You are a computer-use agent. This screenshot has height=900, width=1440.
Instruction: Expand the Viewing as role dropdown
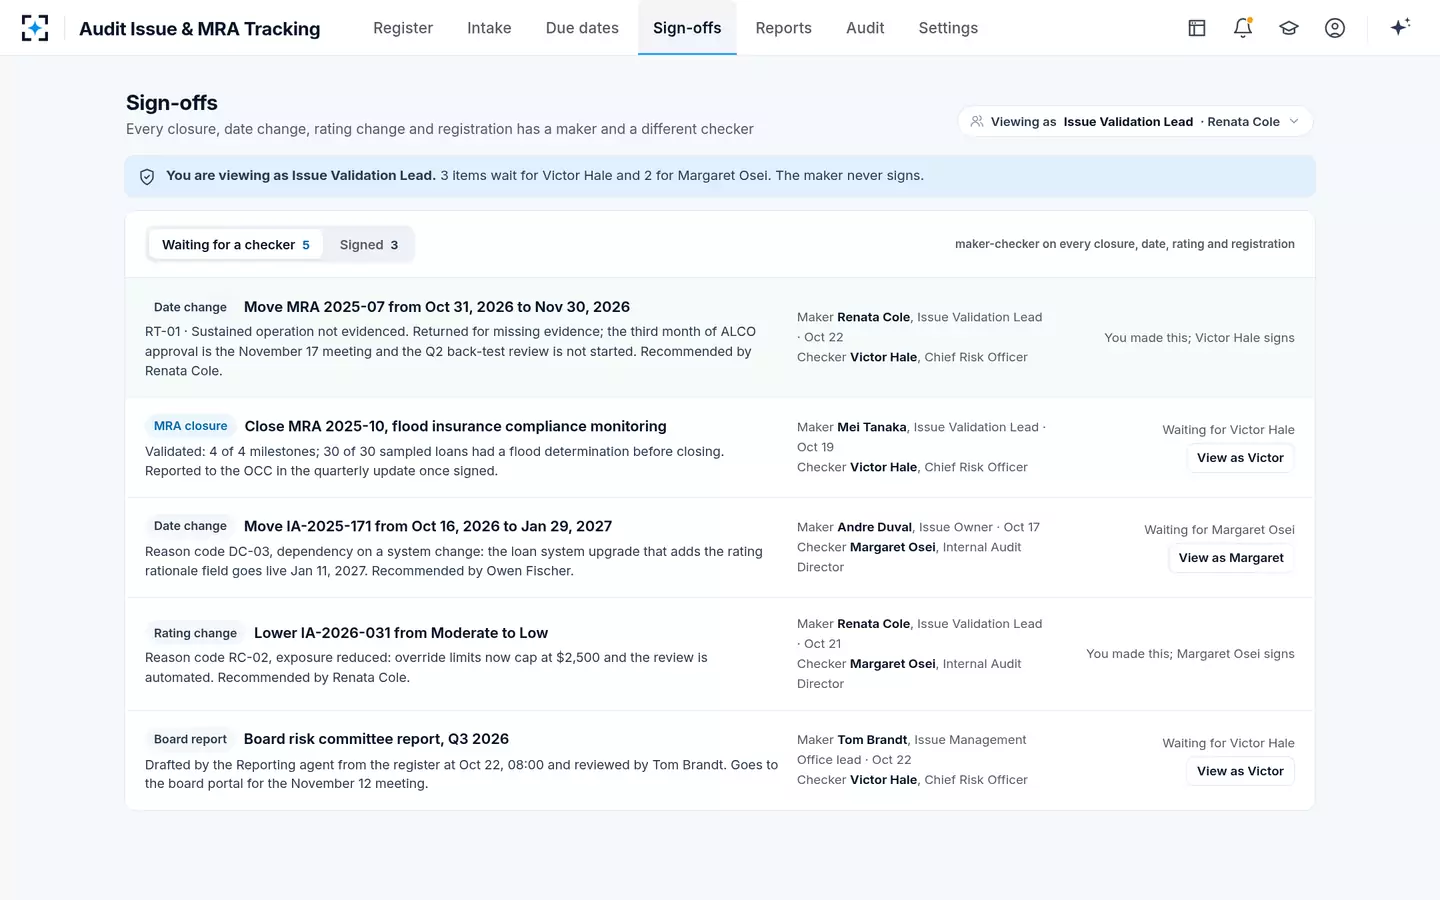1135,122
